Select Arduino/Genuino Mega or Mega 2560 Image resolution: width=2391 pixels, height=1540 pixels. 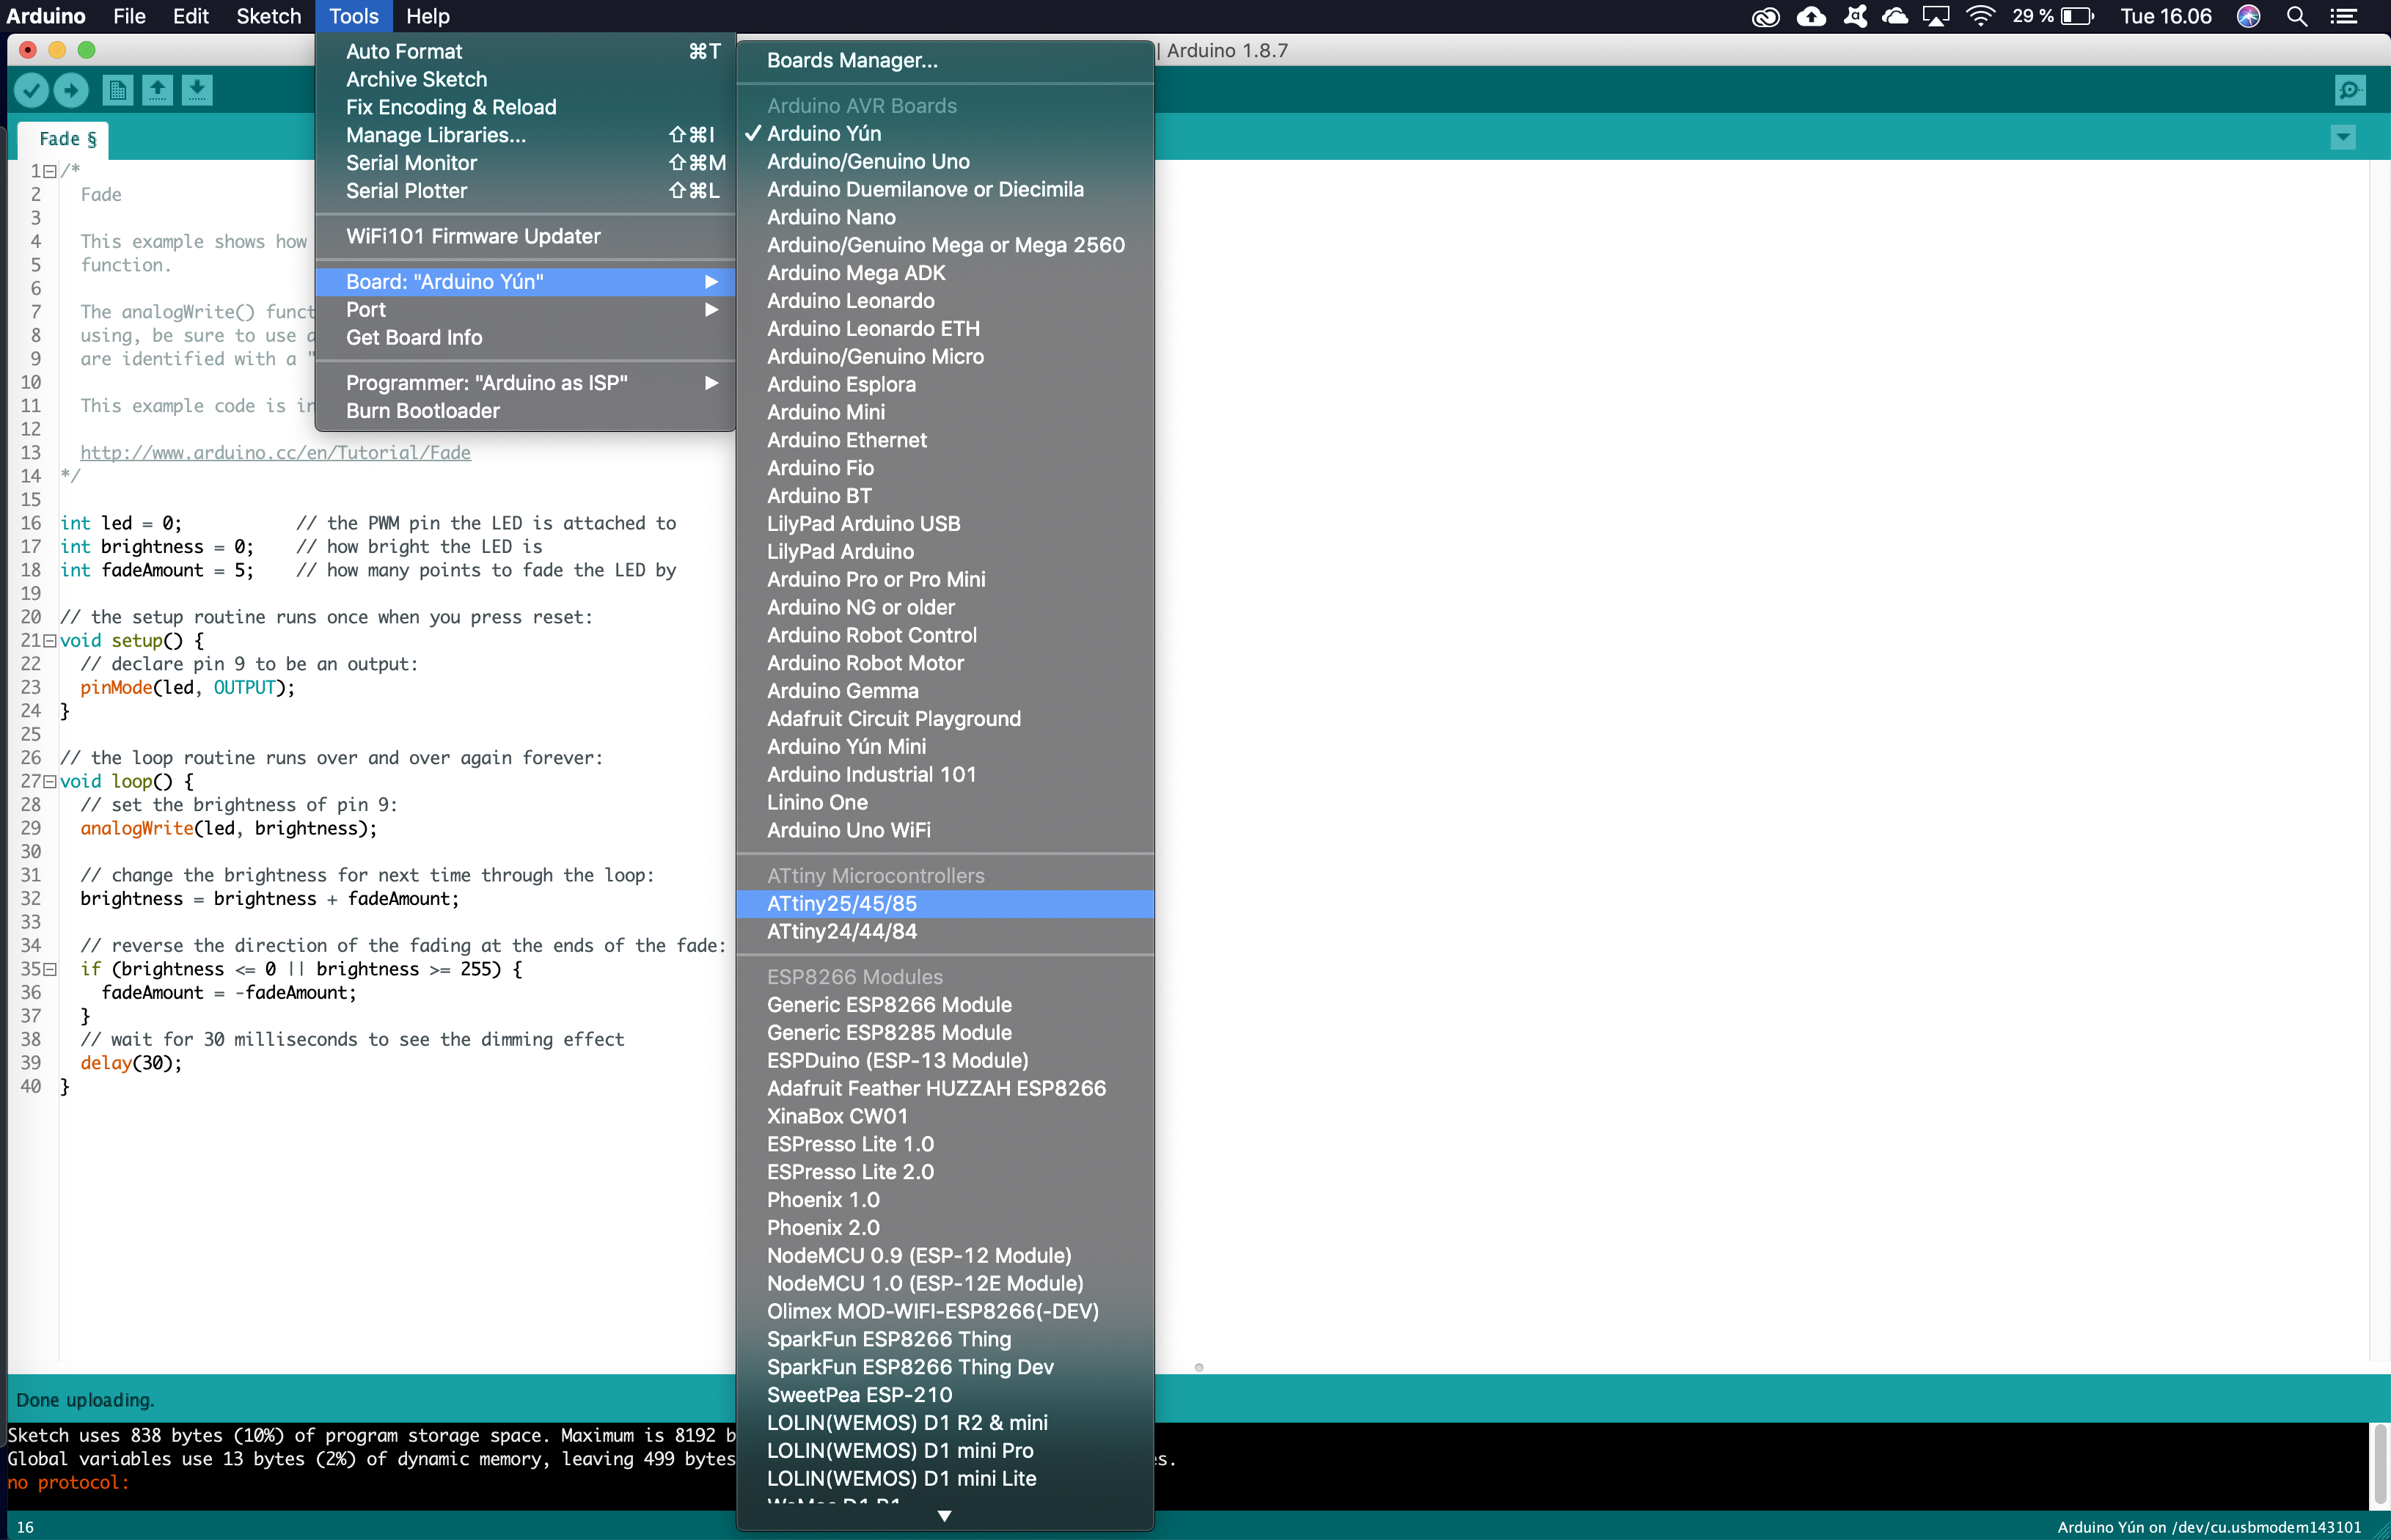[945, 245]
